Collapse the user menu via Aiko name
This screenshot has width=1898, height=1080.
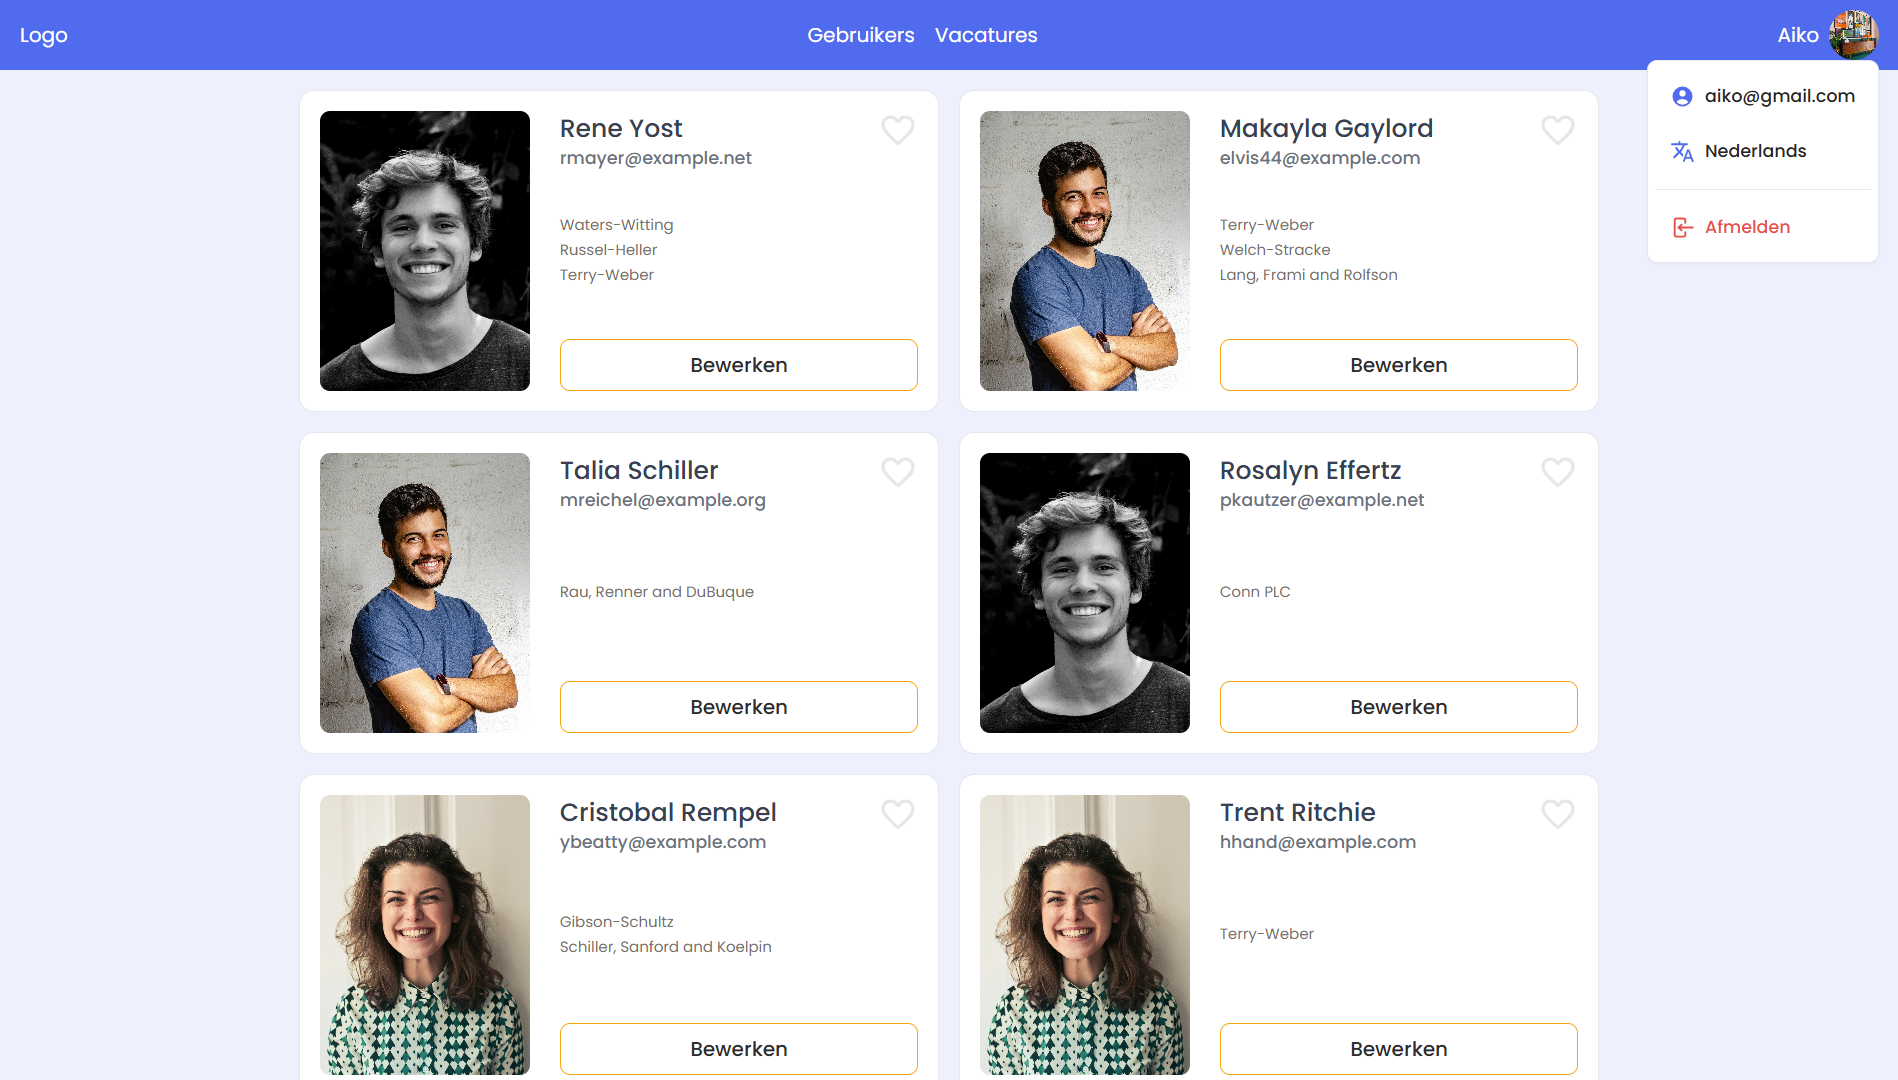click(1797, 35)
